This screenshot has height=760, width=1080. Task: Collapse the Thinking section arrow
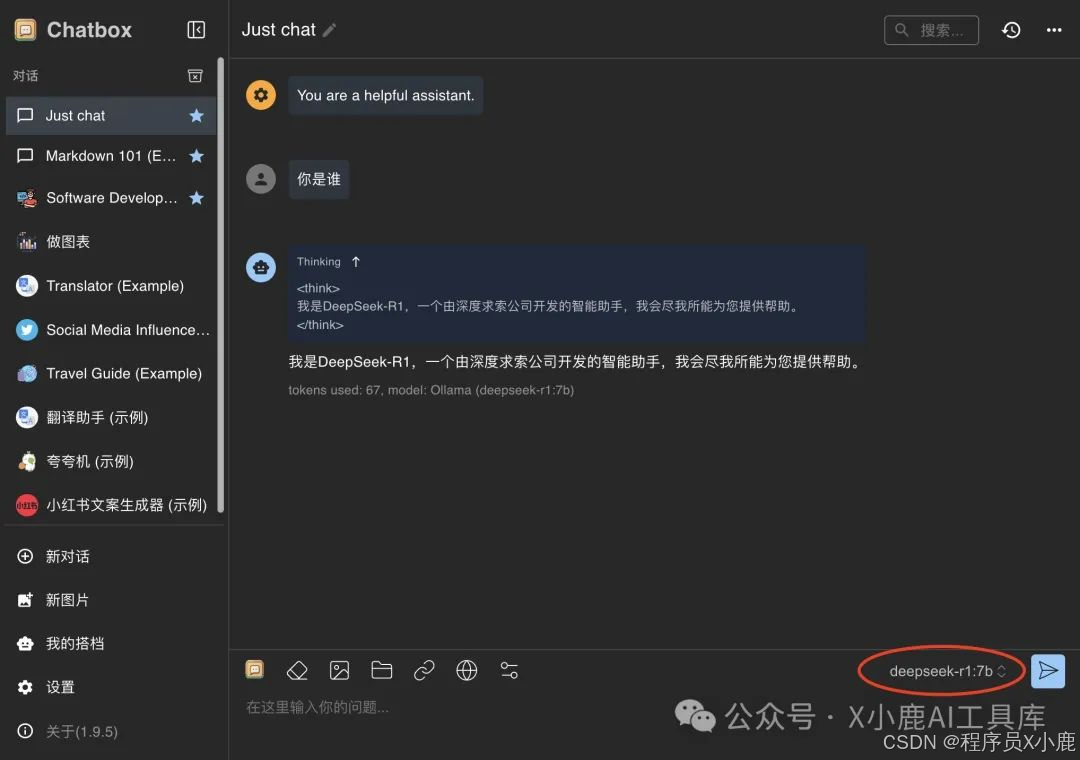[x=356, y=262]
